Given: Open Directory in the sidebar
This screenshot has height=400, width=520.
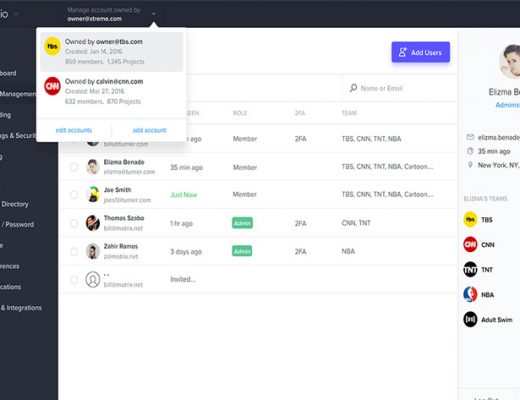Looking at the screenshot, I should pos(15,204).
